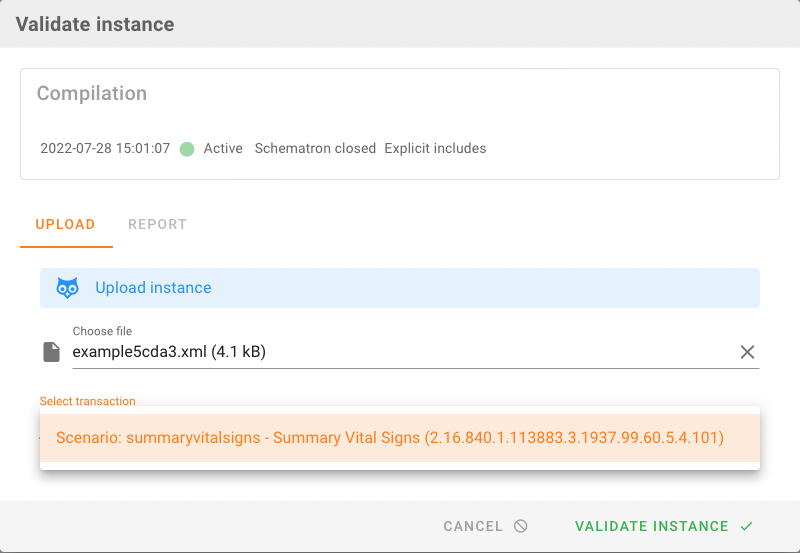
Task: Click the example5cda3.xml file input field
Action: pos(400,352)
